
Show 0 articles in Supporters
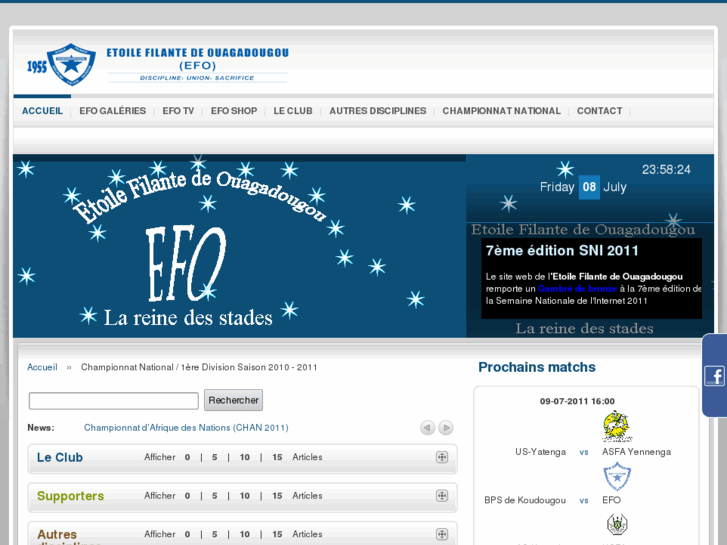point(187,496)
